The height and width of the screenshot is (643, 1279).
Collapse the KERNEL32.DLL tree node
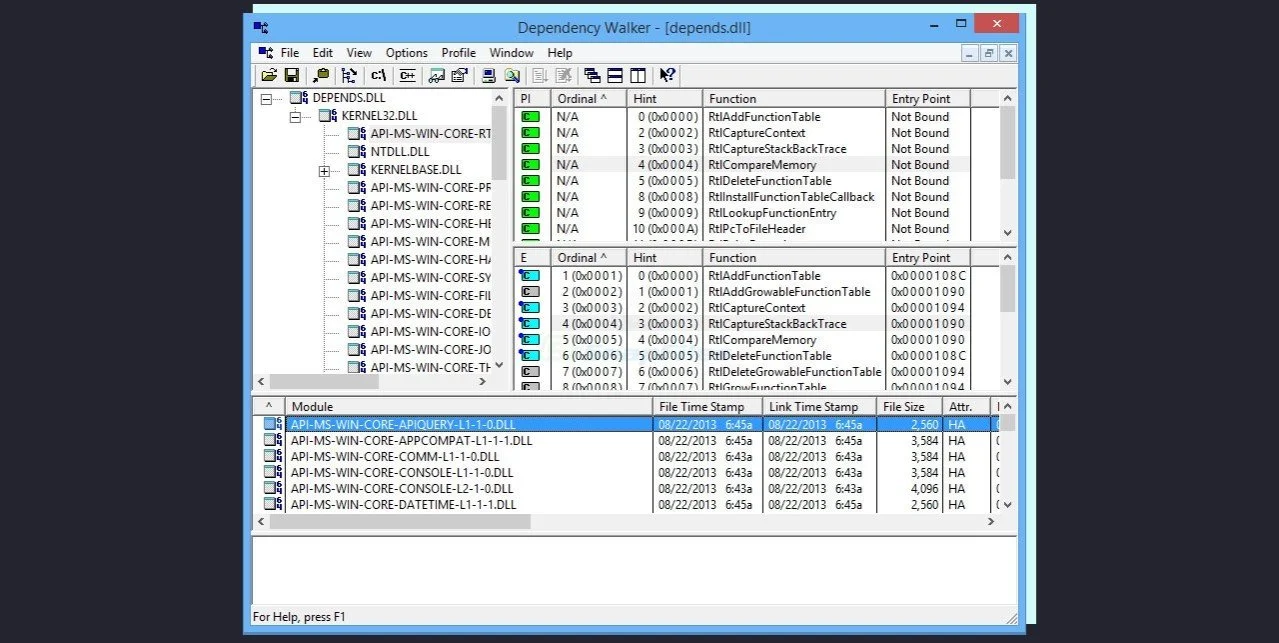(295, 117)
